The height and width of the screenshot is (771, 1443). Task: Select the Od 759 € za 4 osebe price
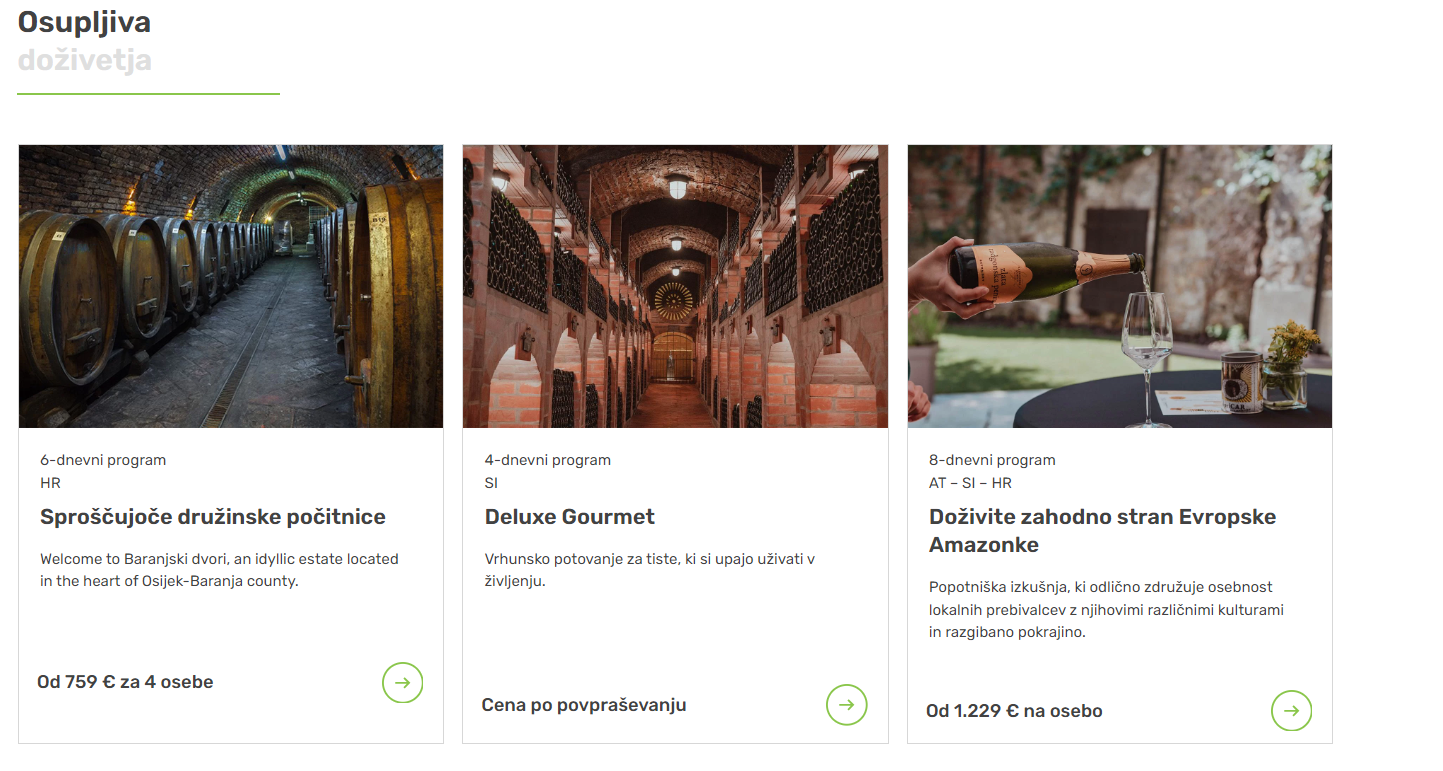pos(125,682)
